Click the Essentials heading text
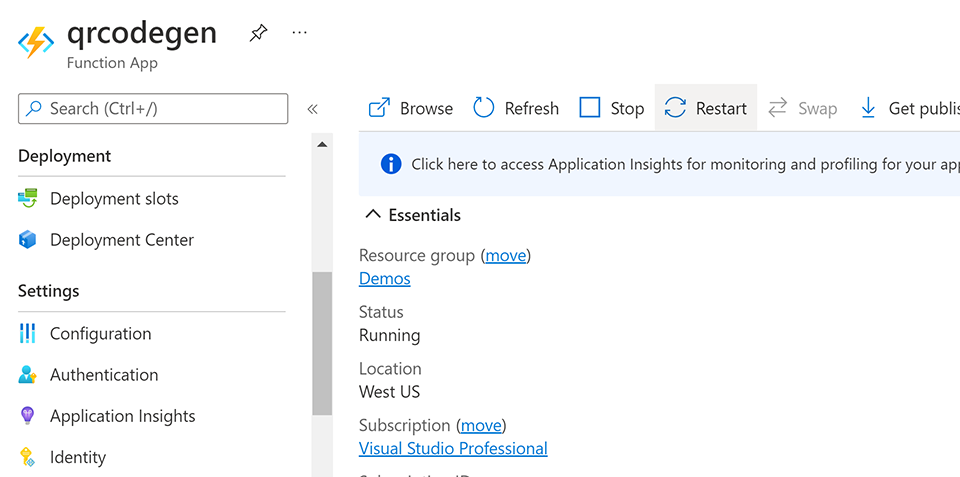Screen dimensions: 960x477 (425, 215)
